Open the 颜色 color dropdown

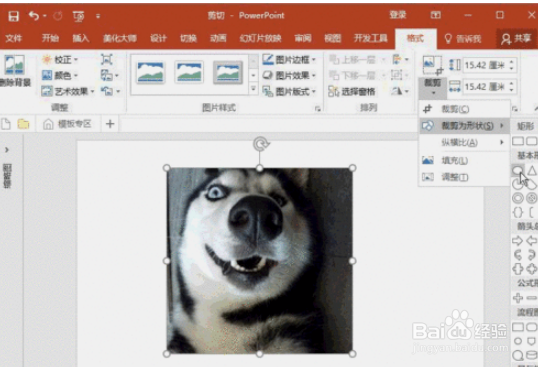[x=60, y=75]
